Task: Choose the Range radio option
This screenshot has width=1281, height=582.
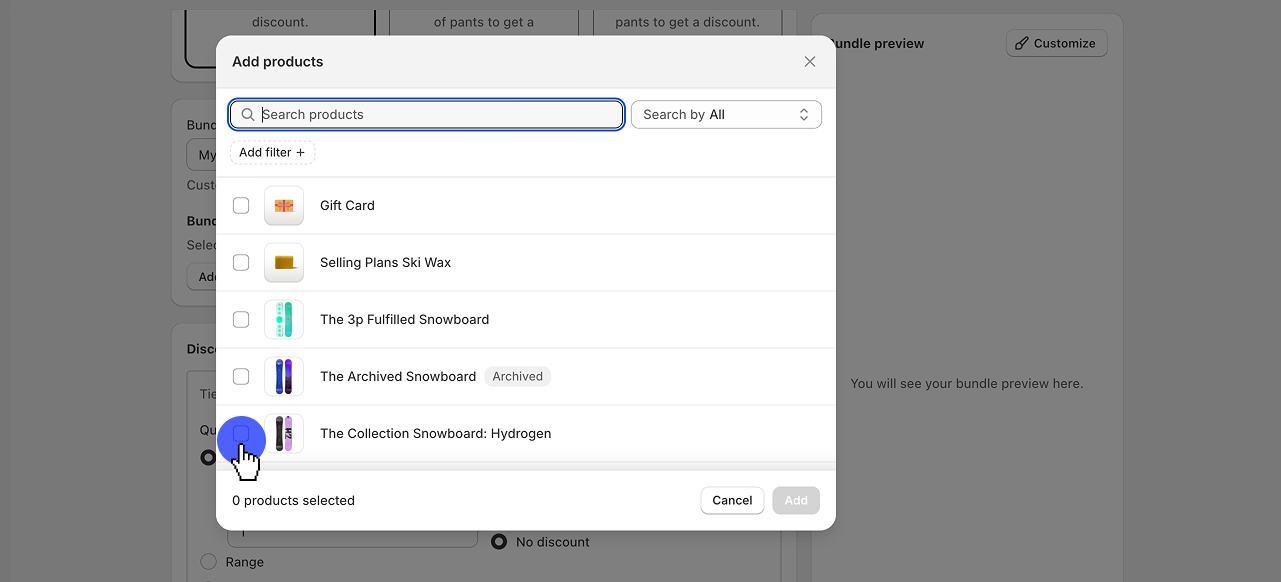Action: [209, 562]
